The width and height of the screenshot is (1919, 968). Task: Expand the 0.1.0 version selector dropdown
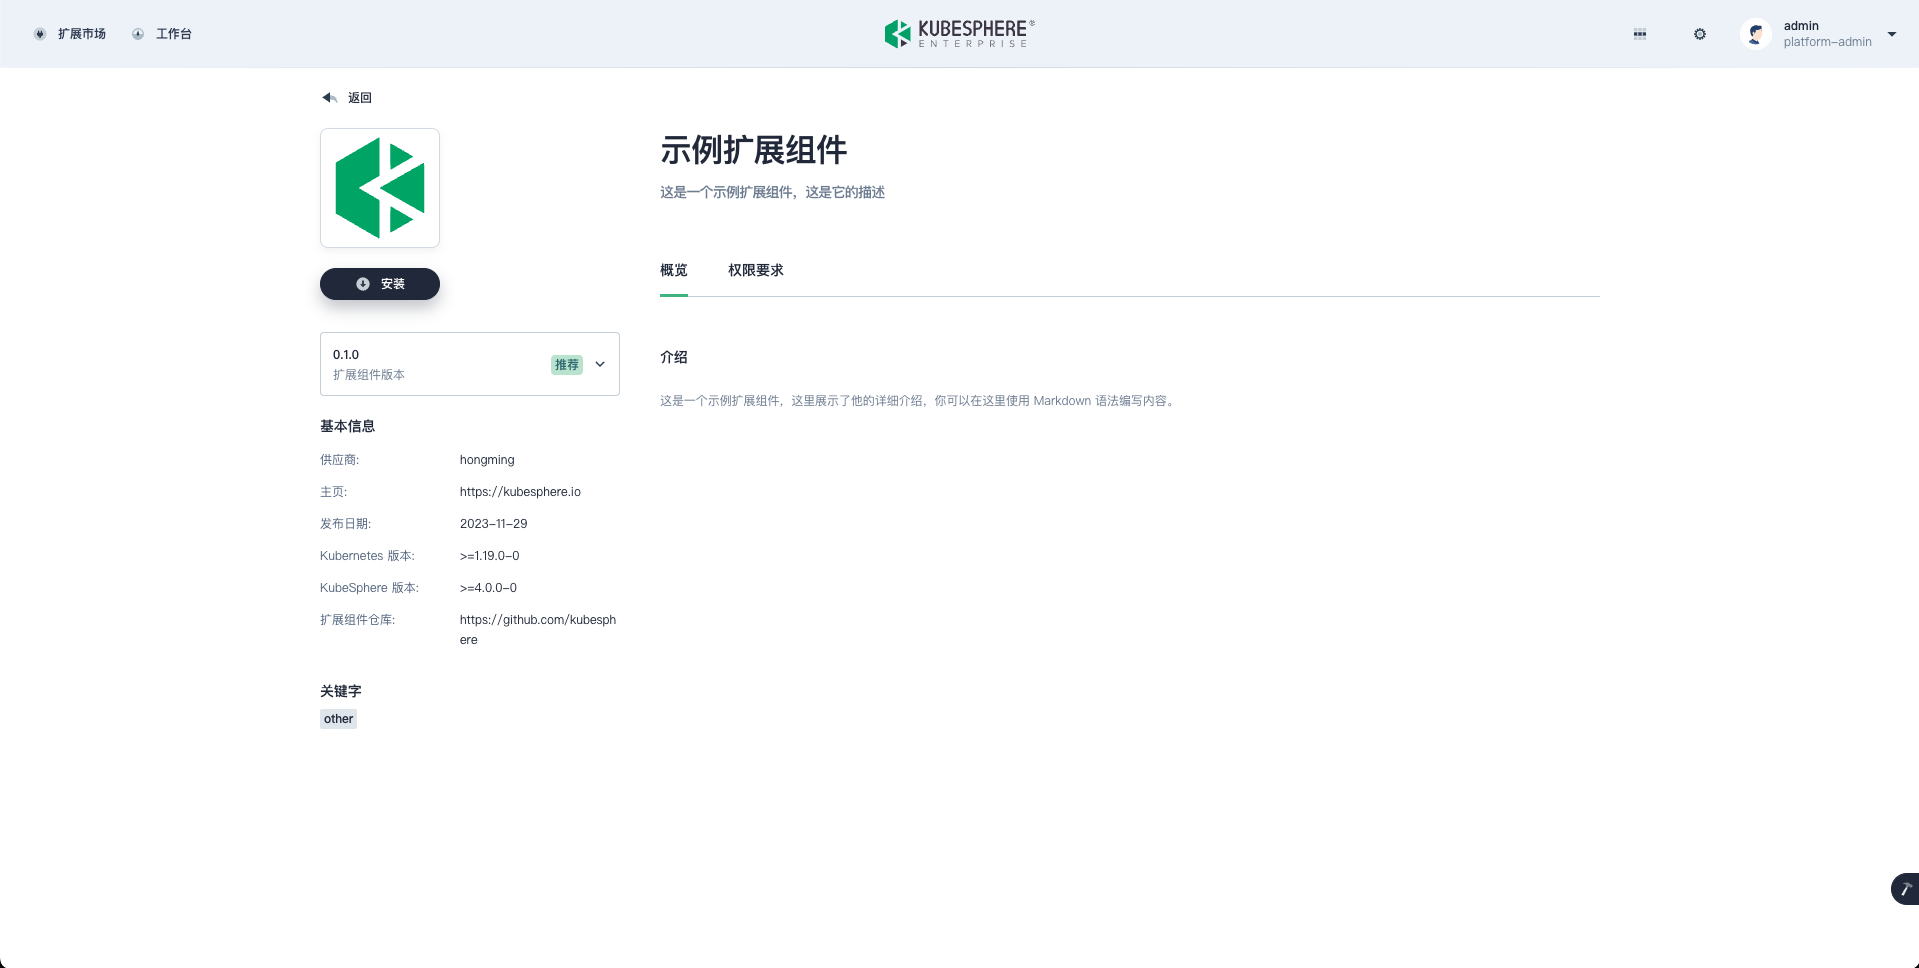pos(469,364)
